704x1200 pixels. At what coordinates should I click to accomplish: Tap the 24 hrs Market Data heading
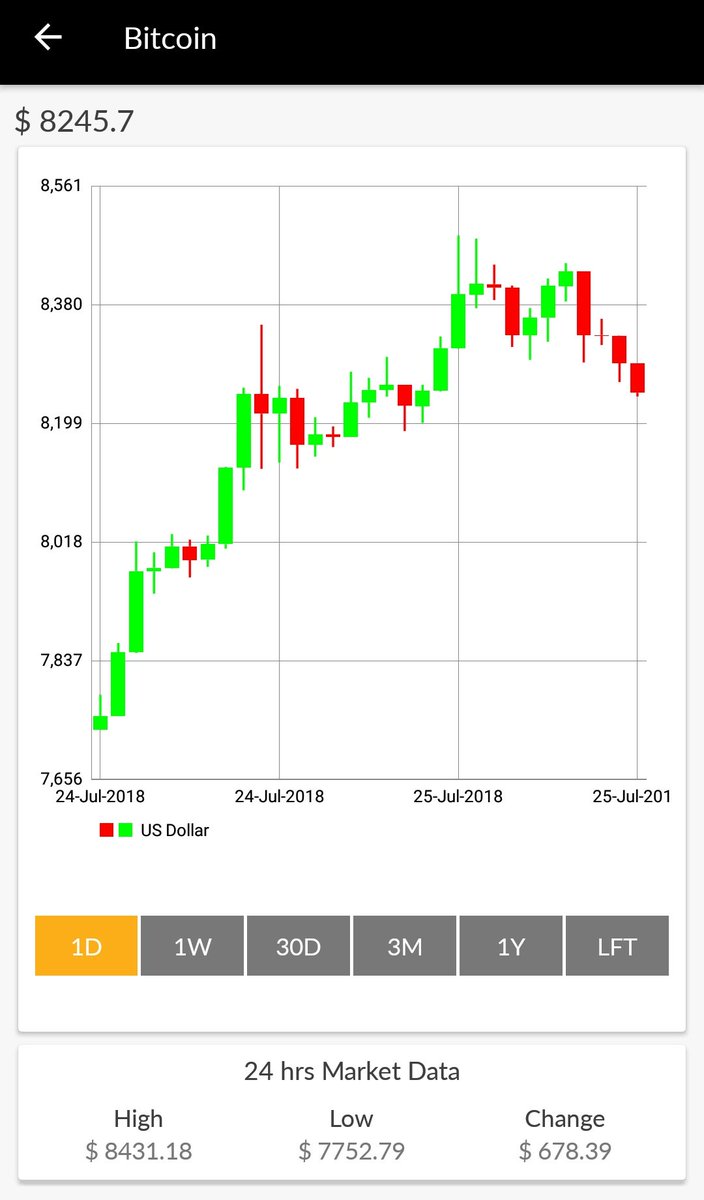point(352,1072)
